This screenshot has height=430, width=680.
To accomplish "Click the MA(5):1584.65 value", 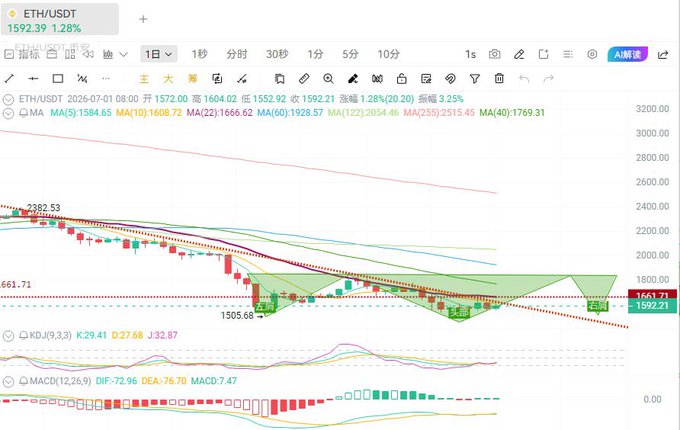I will [81, 113].
